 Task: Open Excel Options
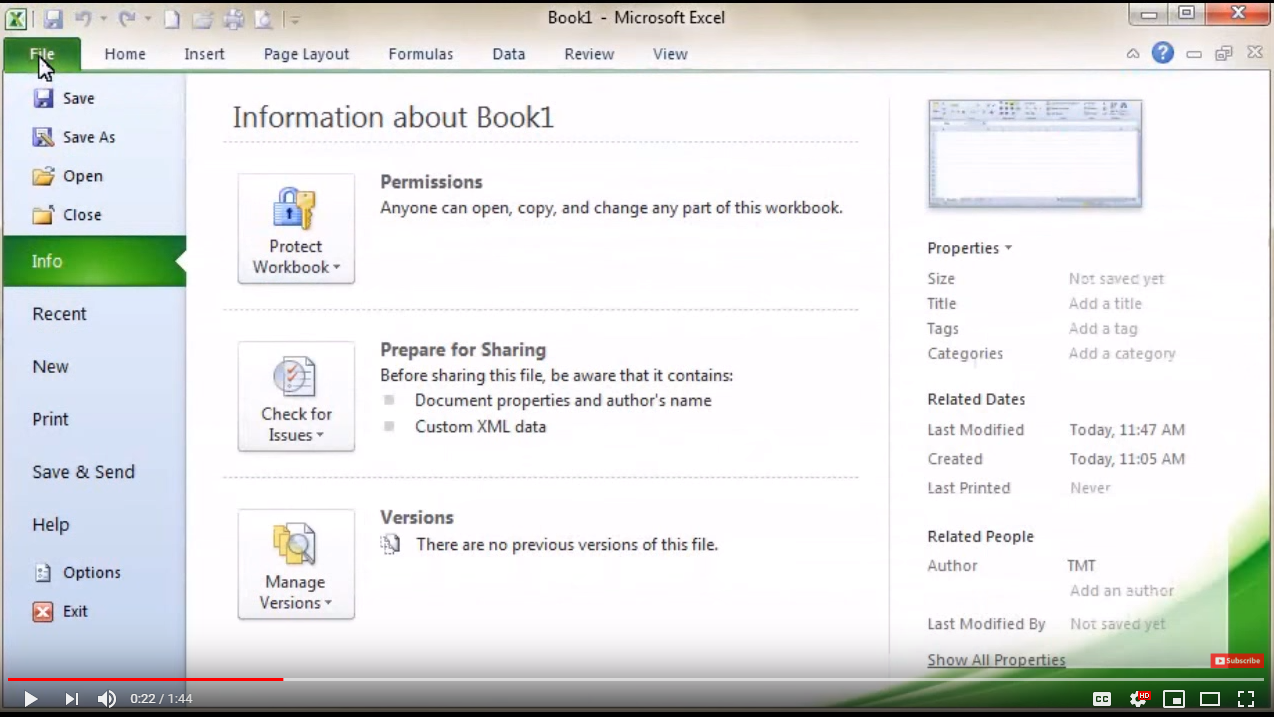pos(77,573)
